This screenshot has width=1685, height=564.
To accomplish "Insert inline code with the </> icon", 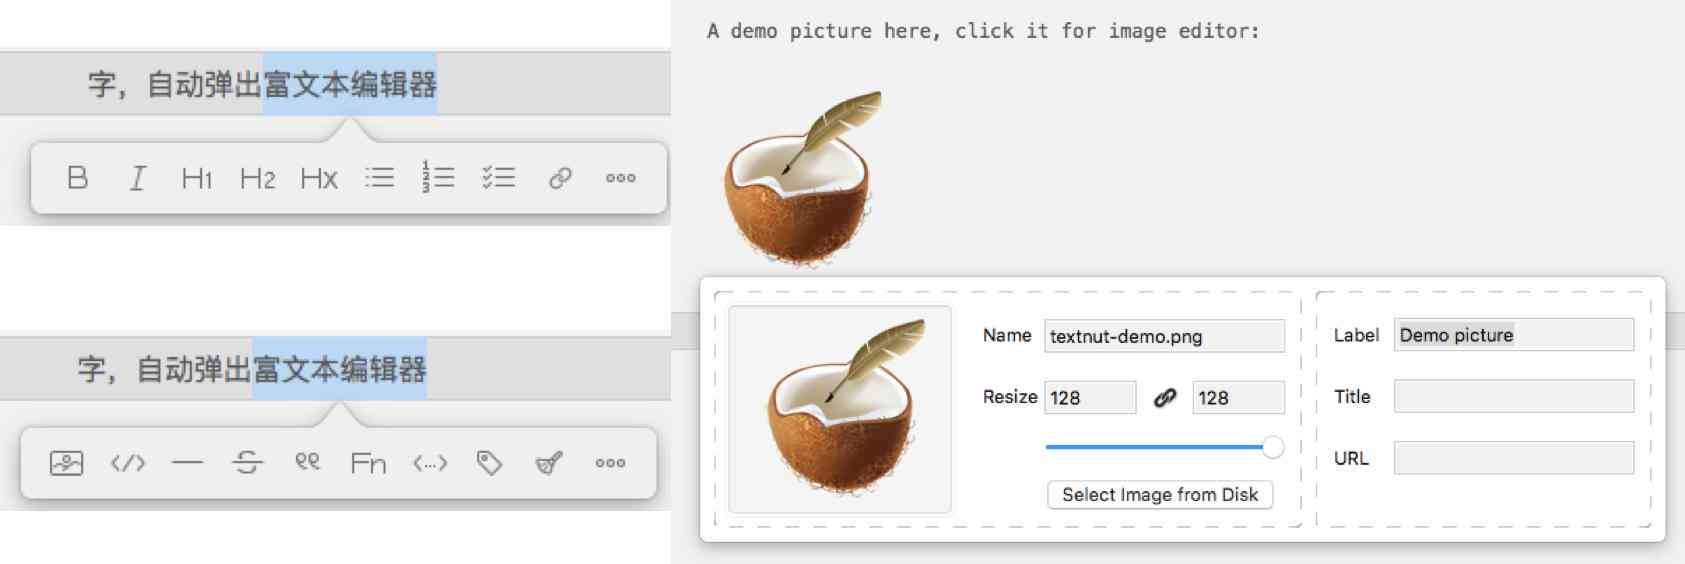I will point(128,463).
